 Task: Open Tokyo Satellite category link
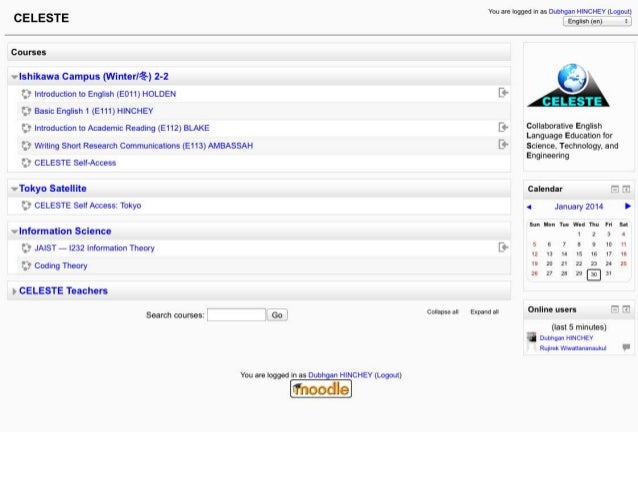click(x=53, y=188)
